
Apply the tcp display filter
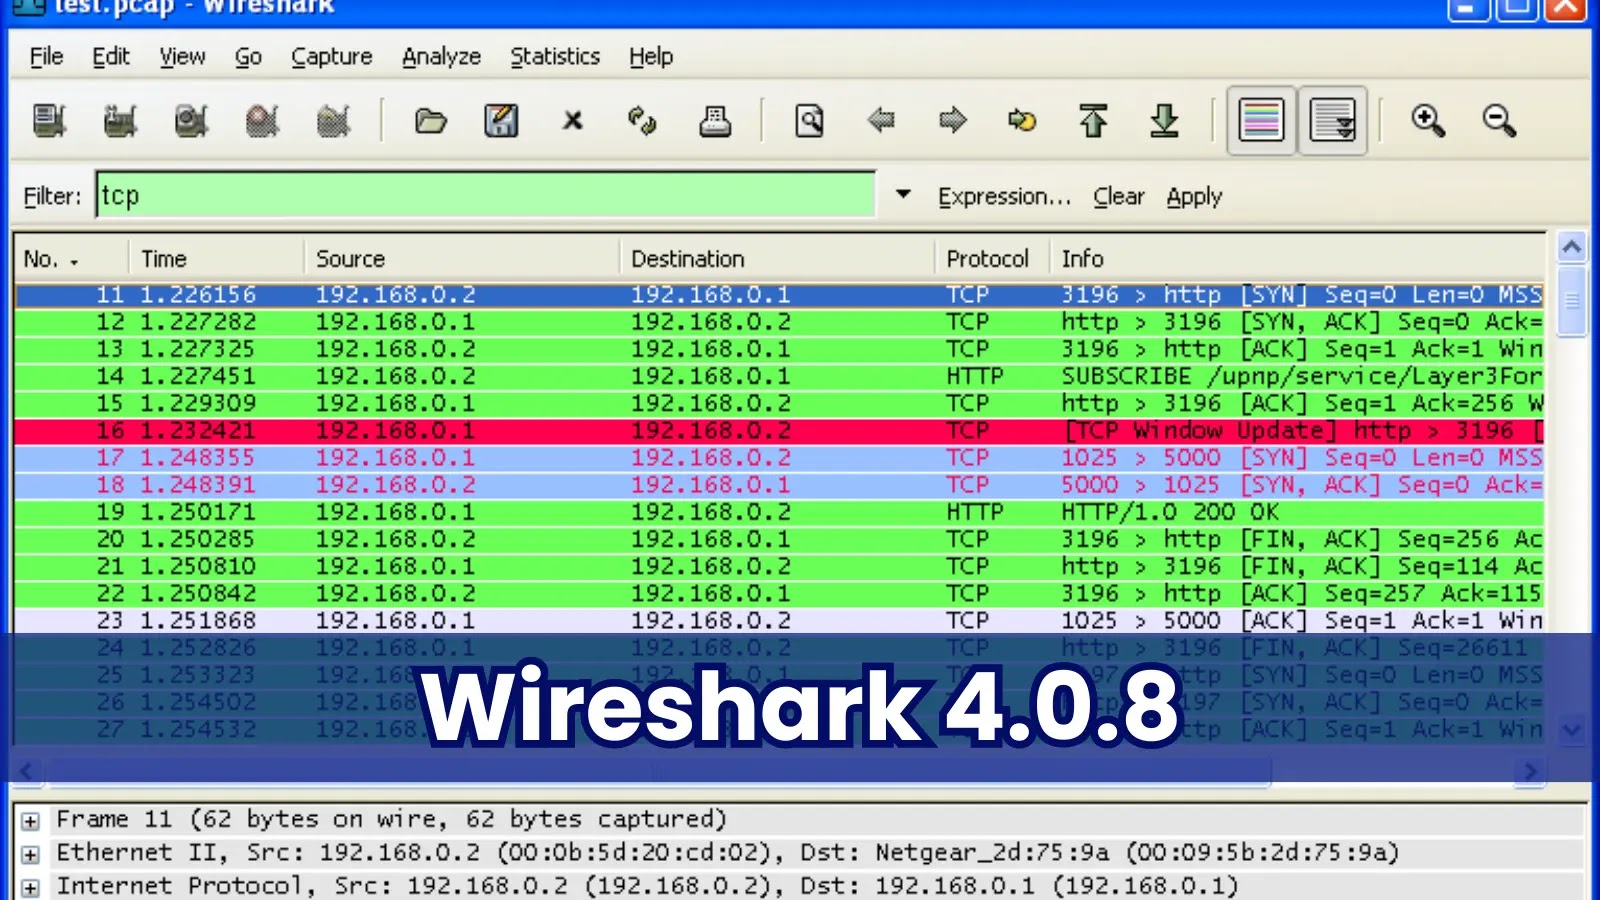[x=1194, y=196]
